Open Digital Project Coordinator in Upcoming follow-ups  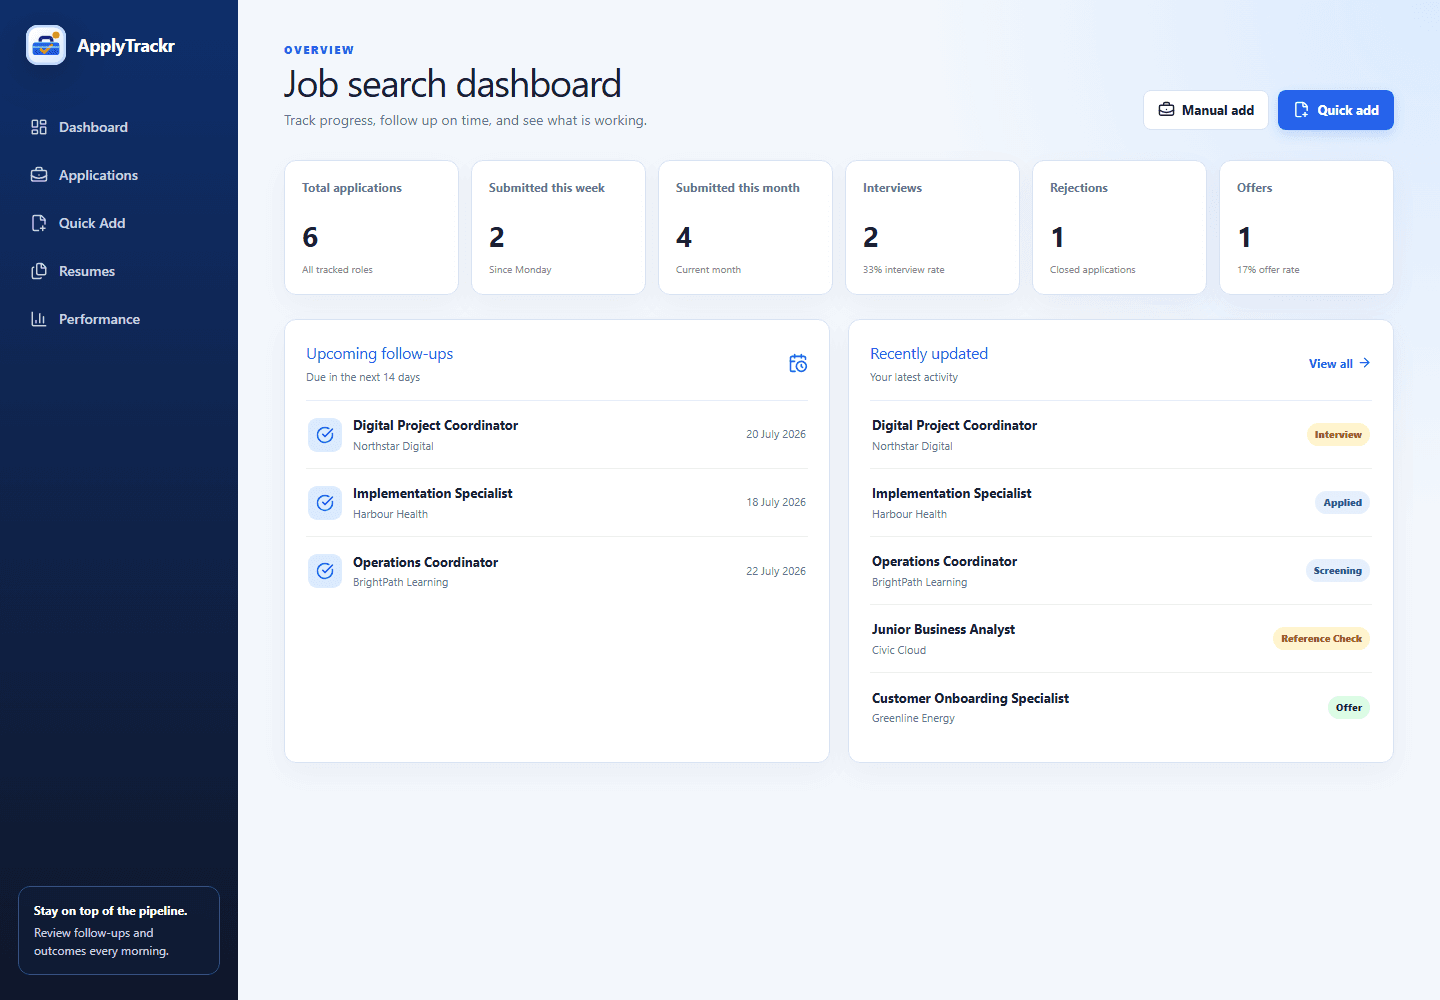(557, 435)
